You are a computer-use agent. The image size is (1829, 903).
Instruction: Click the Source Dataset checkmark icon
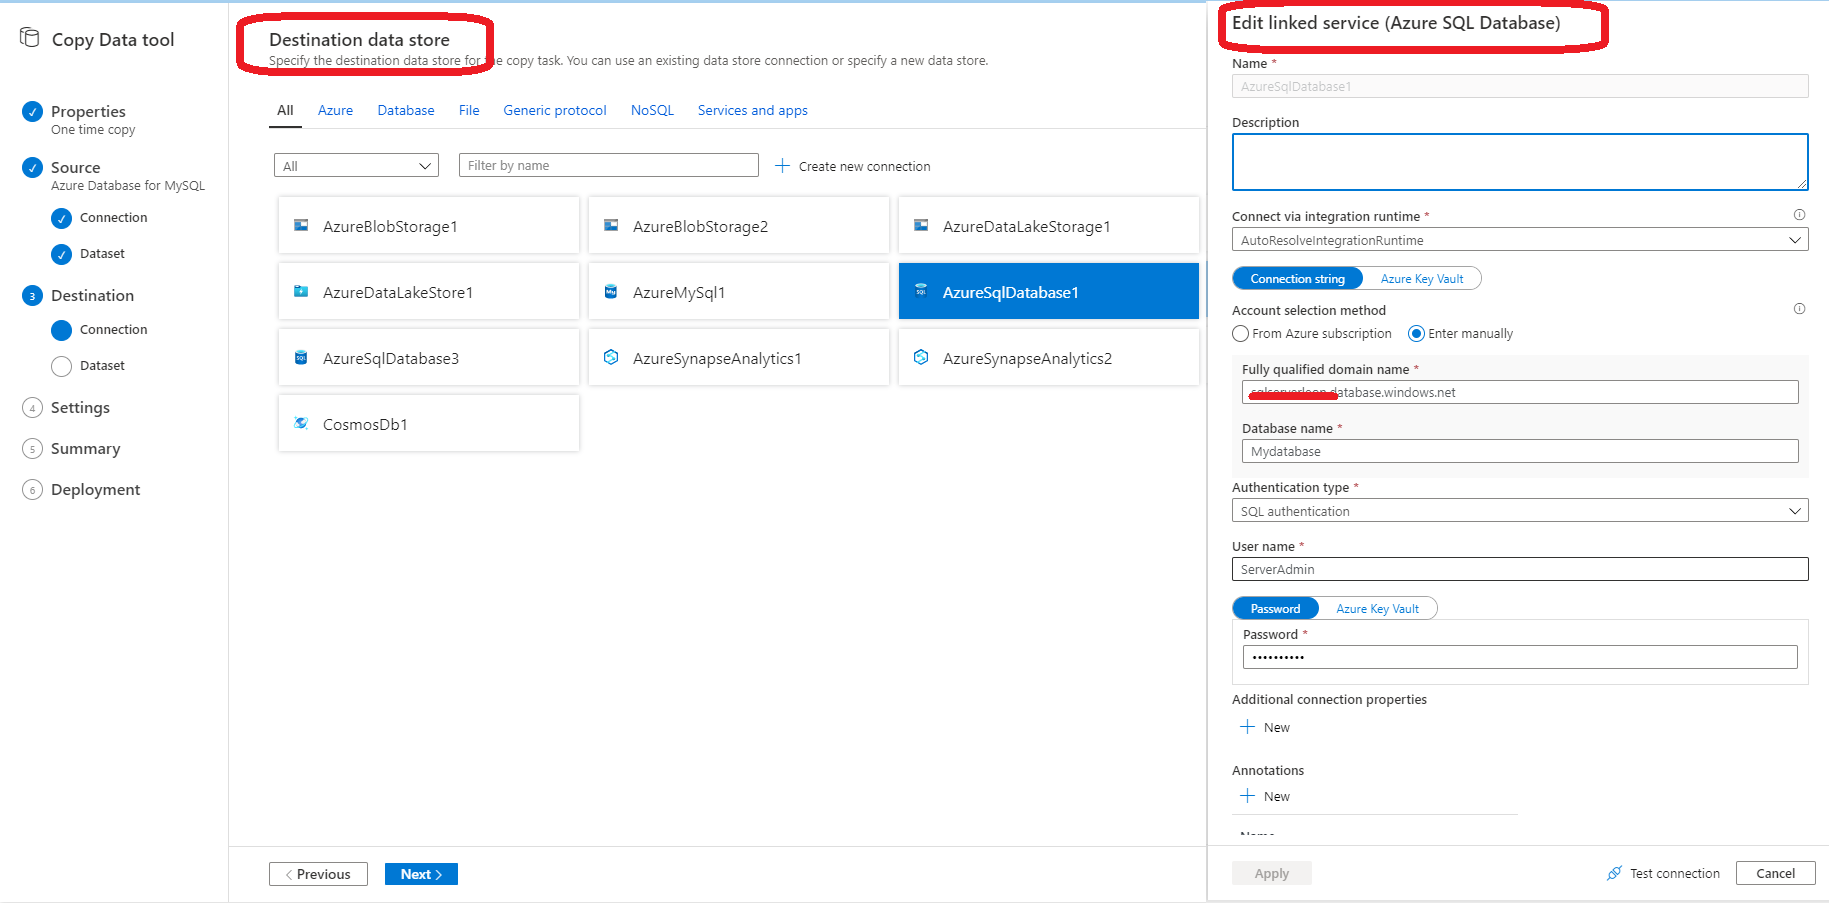tap(61, 254)
